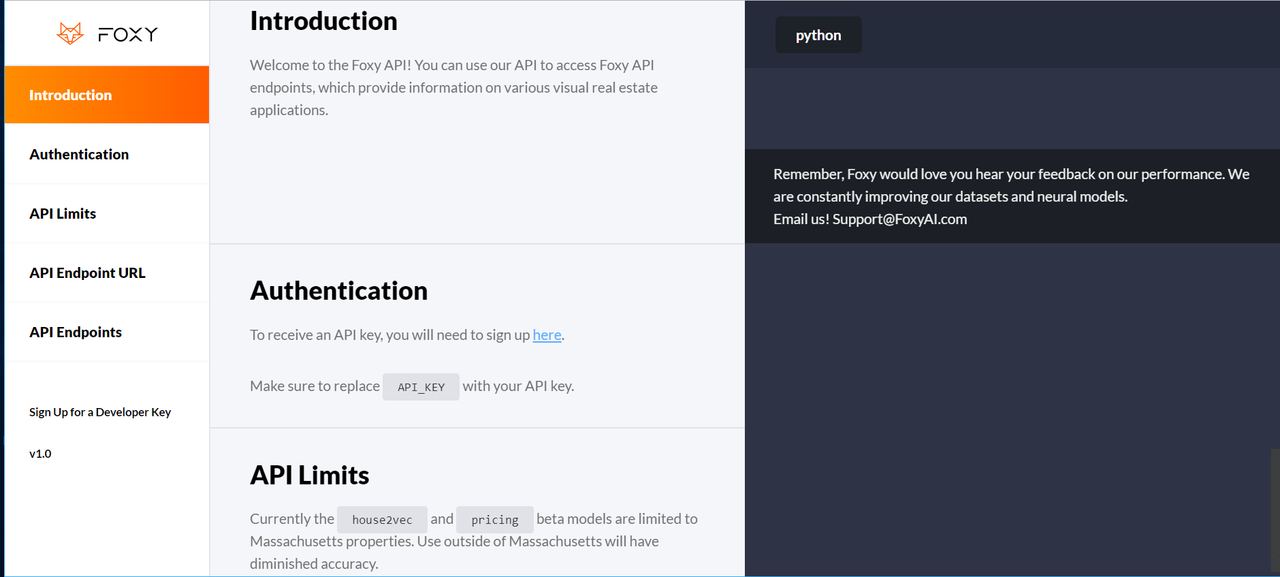Select API Limits in the sidebar
The height and width of the screenshot is (577, 1280).
pos(107,213)
